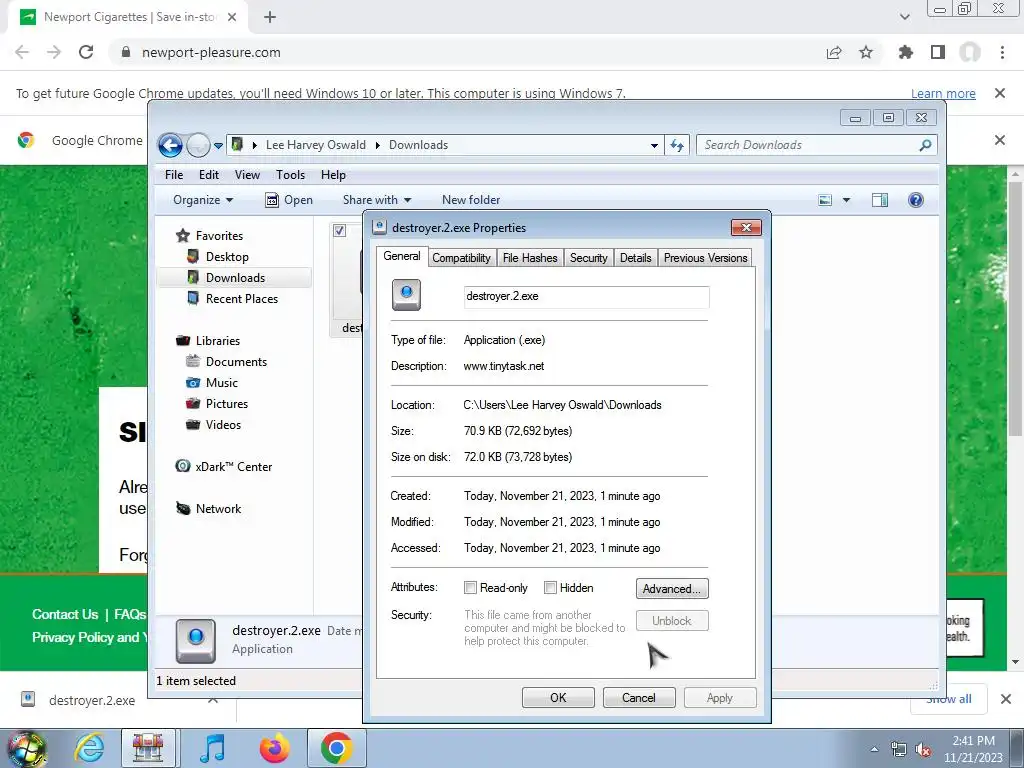Click the Explorer Help question-mark icon
The height and width of the screenshot is (768, 1024).
pyautogui.click(x=916, y=200)
